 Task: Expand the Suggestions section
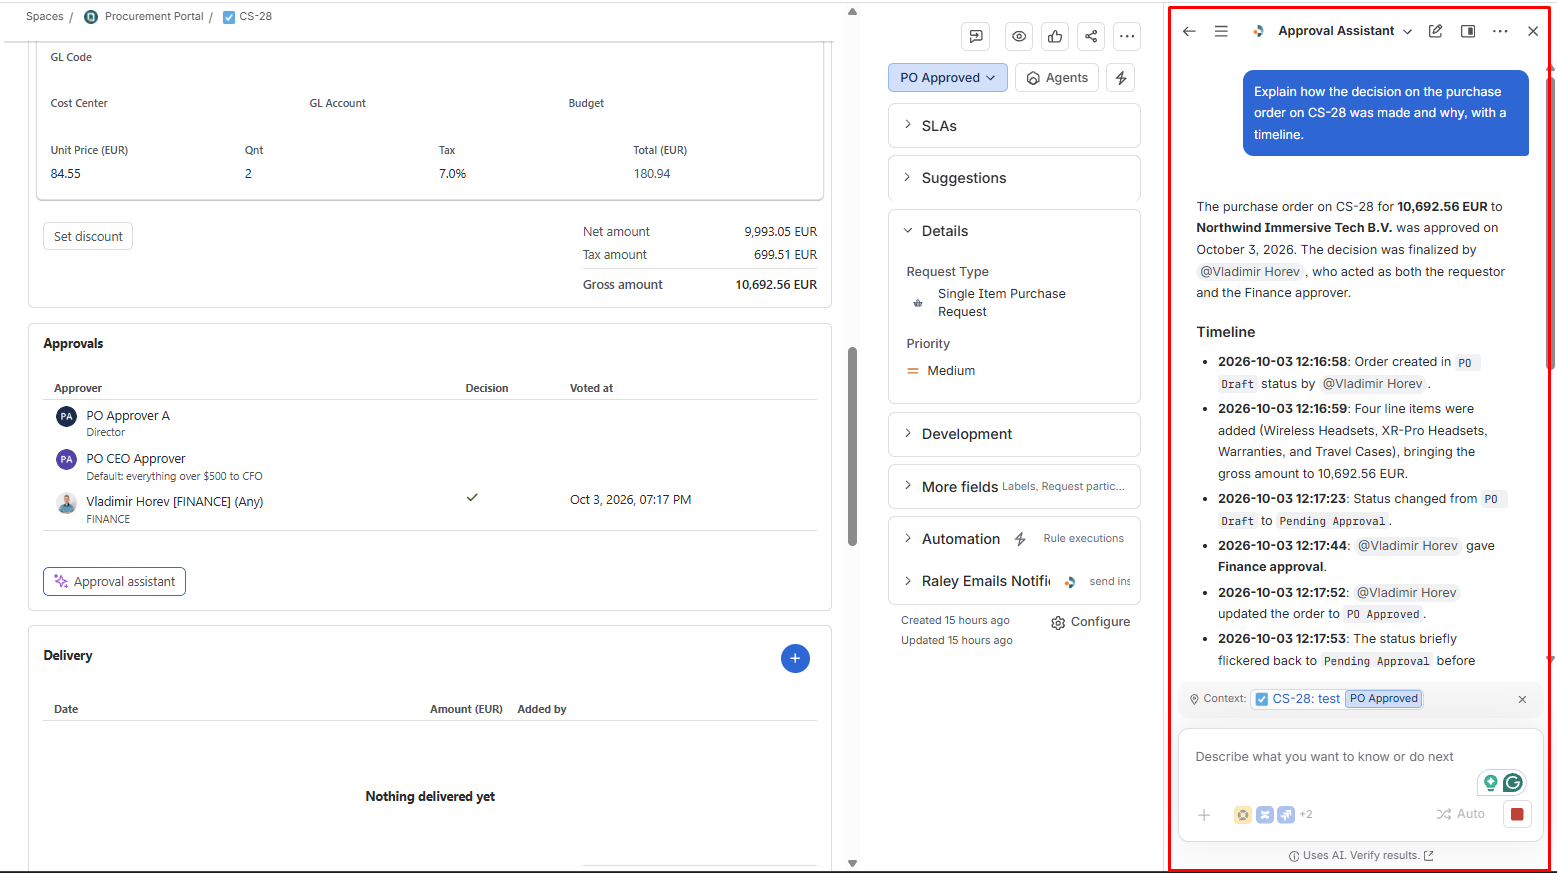1014,178
